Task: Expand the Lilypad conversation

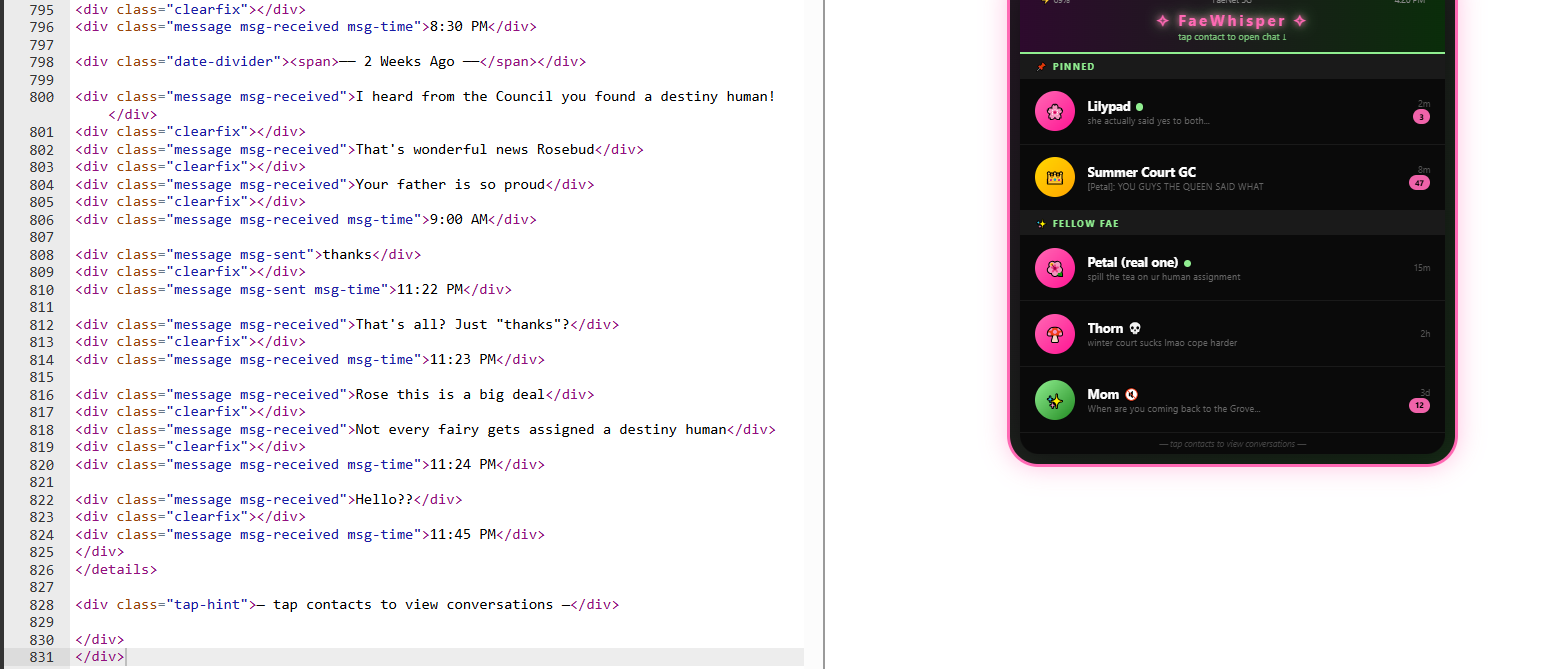Action: click(x=1232, y=112)
